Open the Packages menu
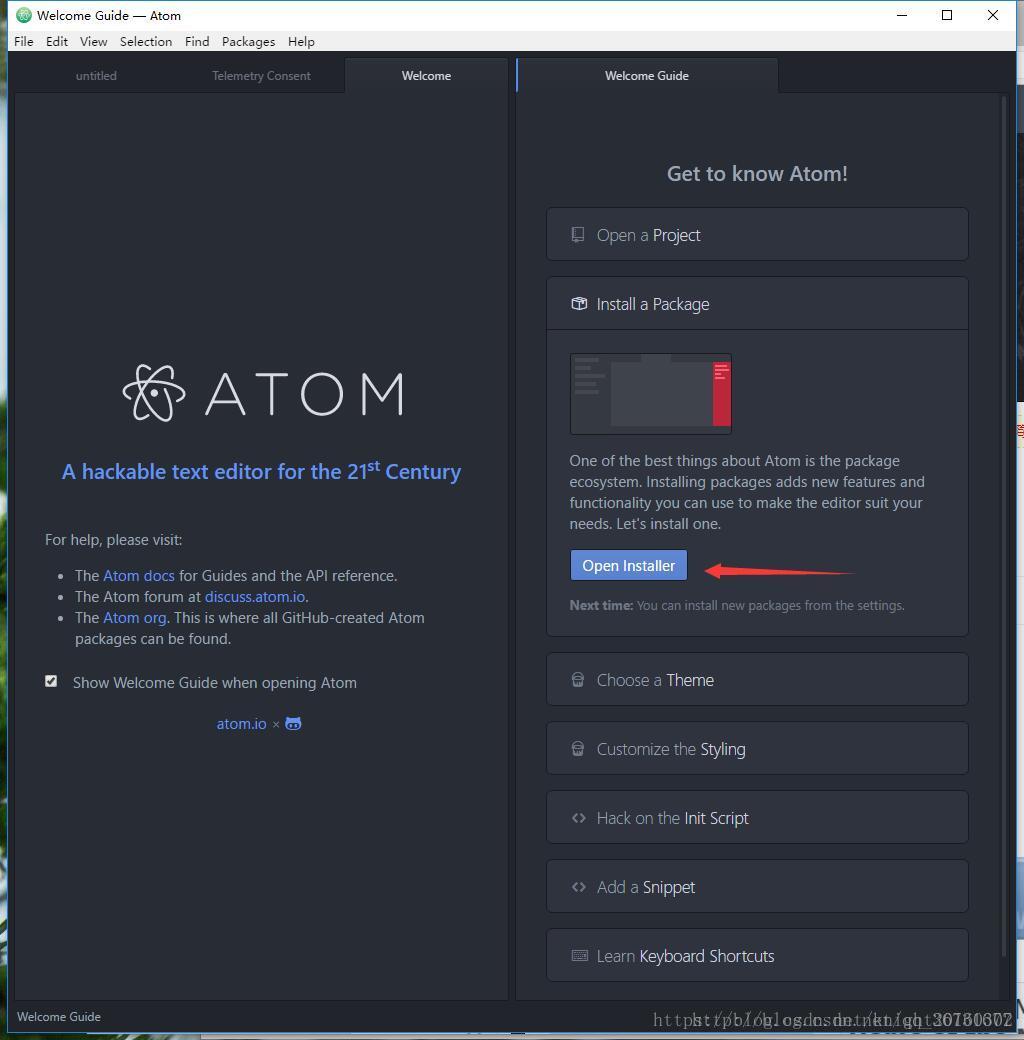The image size is (1024, 1040). [x=249, y=41]
